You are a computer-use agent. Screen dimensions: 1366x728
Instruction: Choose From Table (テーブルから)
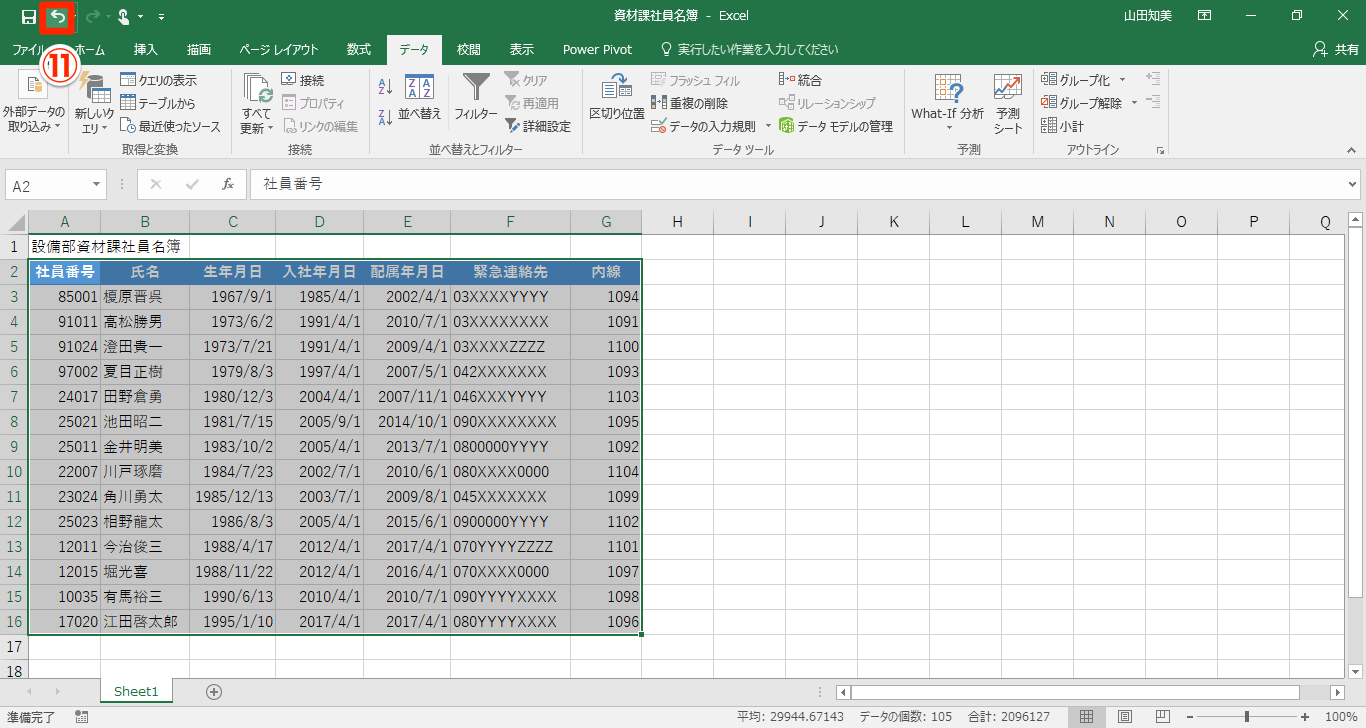point(158,103)
